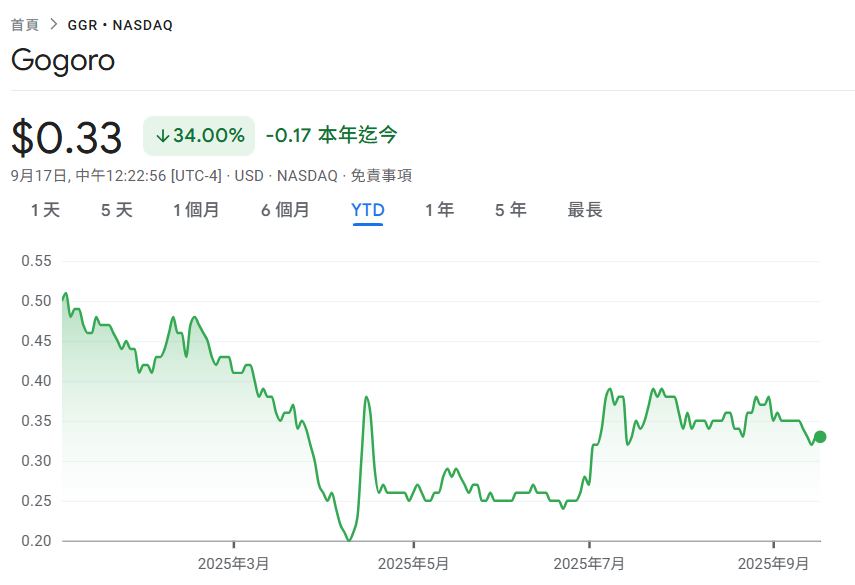The height and width of the screenshot is (585, 855).
Task: Click the Gogoro company title heading
Action: coord(63,61)
